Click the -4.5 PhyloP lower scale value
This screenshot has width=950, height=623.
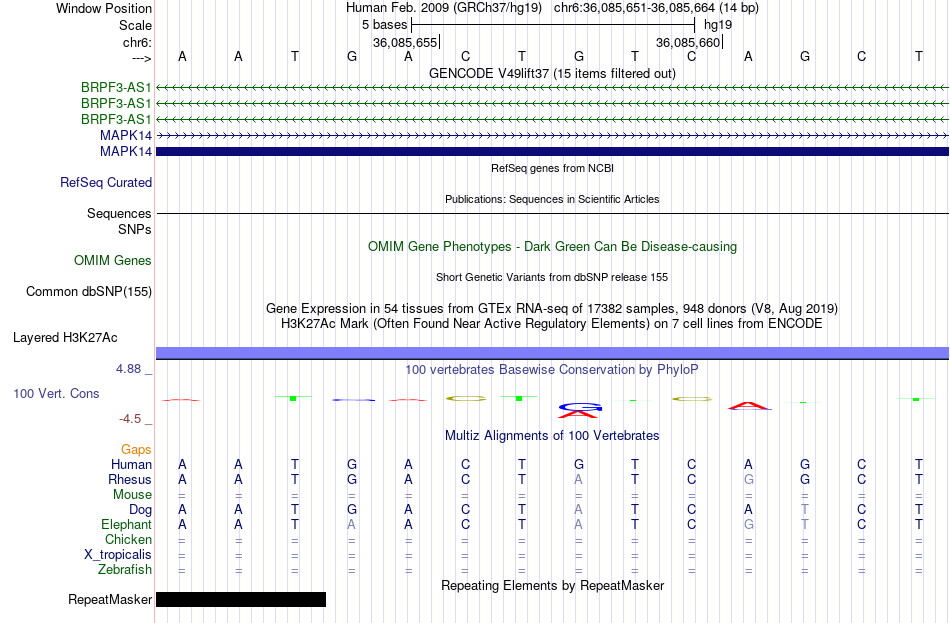point(130,419)
